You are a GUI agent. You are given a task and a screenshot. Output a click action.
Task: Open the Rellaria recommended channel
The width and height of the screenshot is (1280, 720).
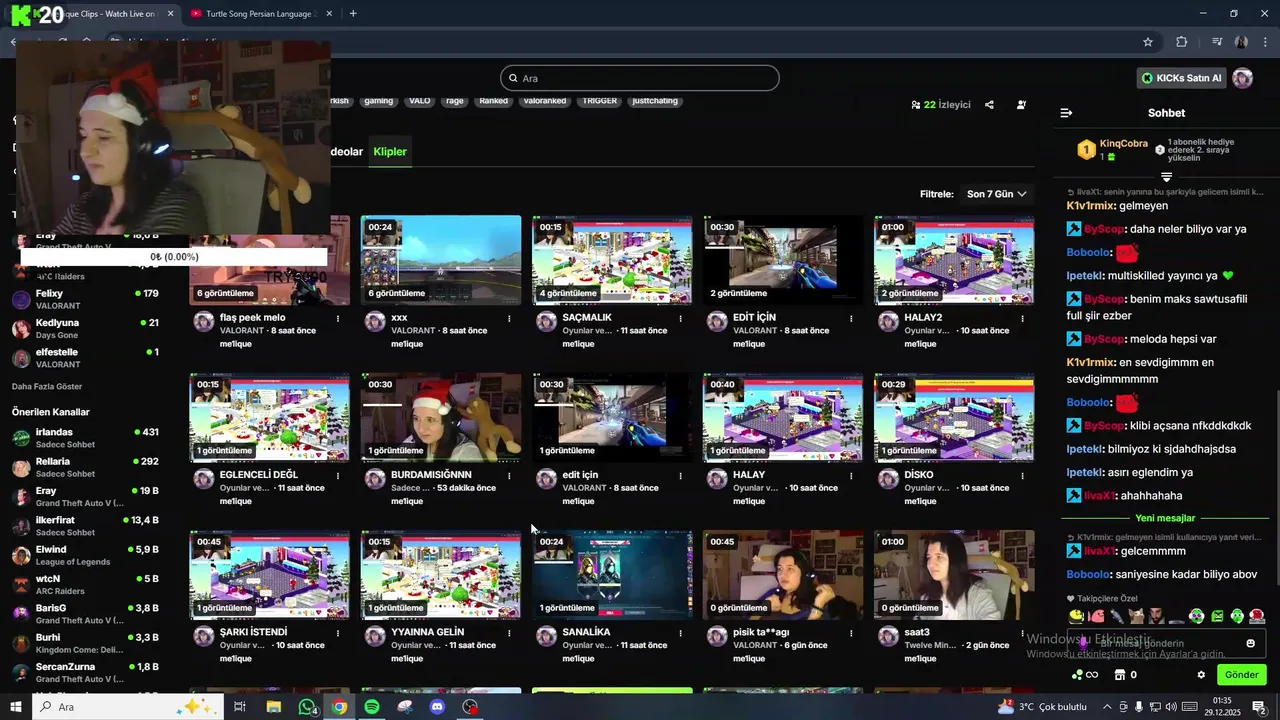pos(85,467)
